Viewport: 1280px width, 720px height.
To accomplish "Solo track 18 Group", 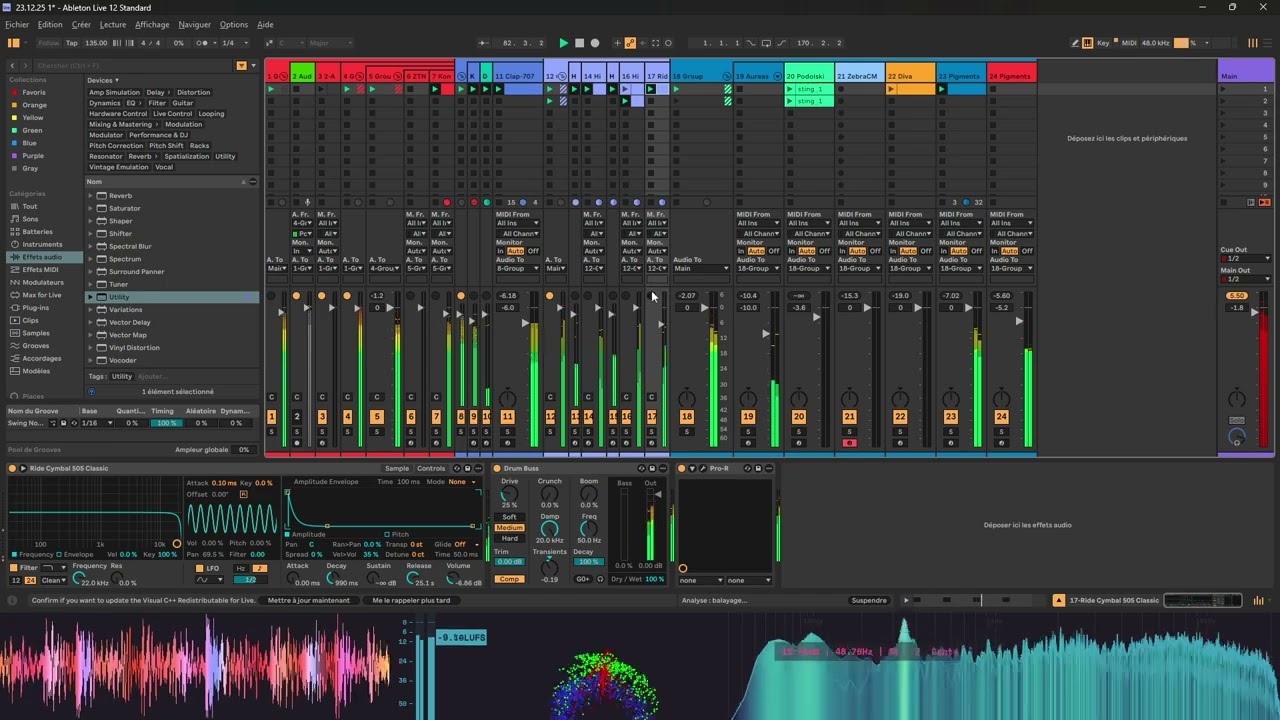I will click(x=687, y=432).
